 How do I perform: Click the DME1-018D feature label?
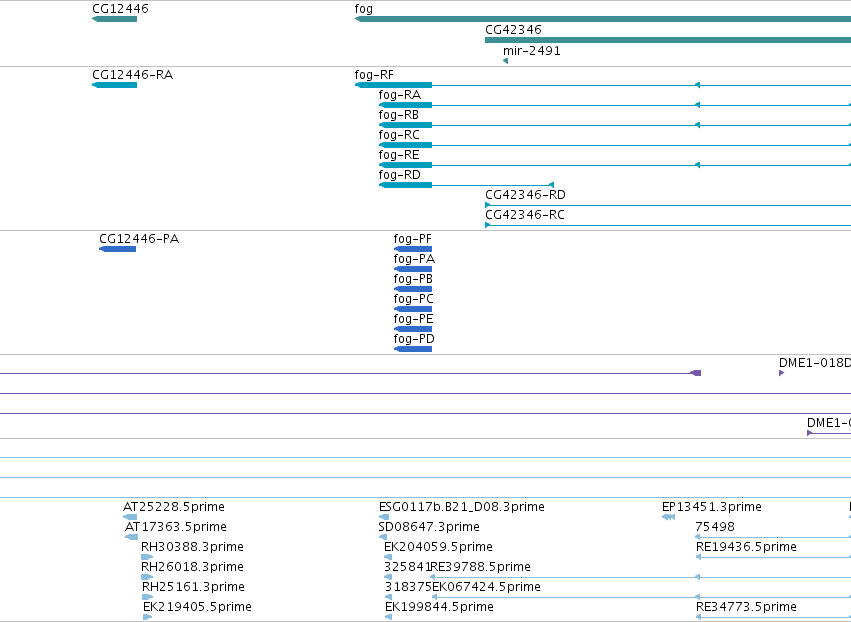[815, 363]
